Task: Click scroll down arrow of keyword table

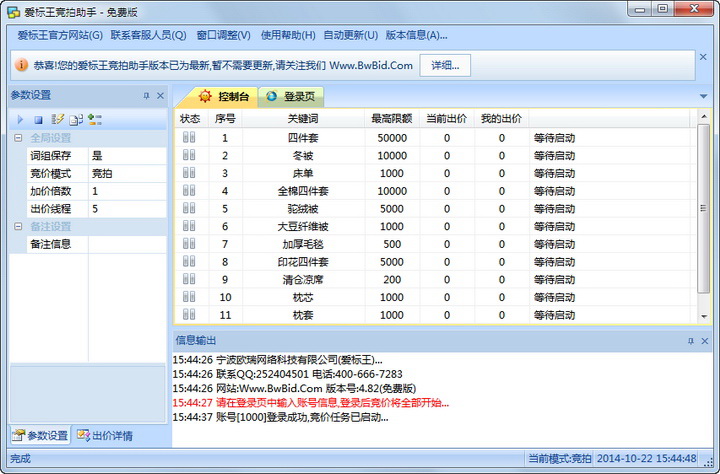Action: [704, 316]
